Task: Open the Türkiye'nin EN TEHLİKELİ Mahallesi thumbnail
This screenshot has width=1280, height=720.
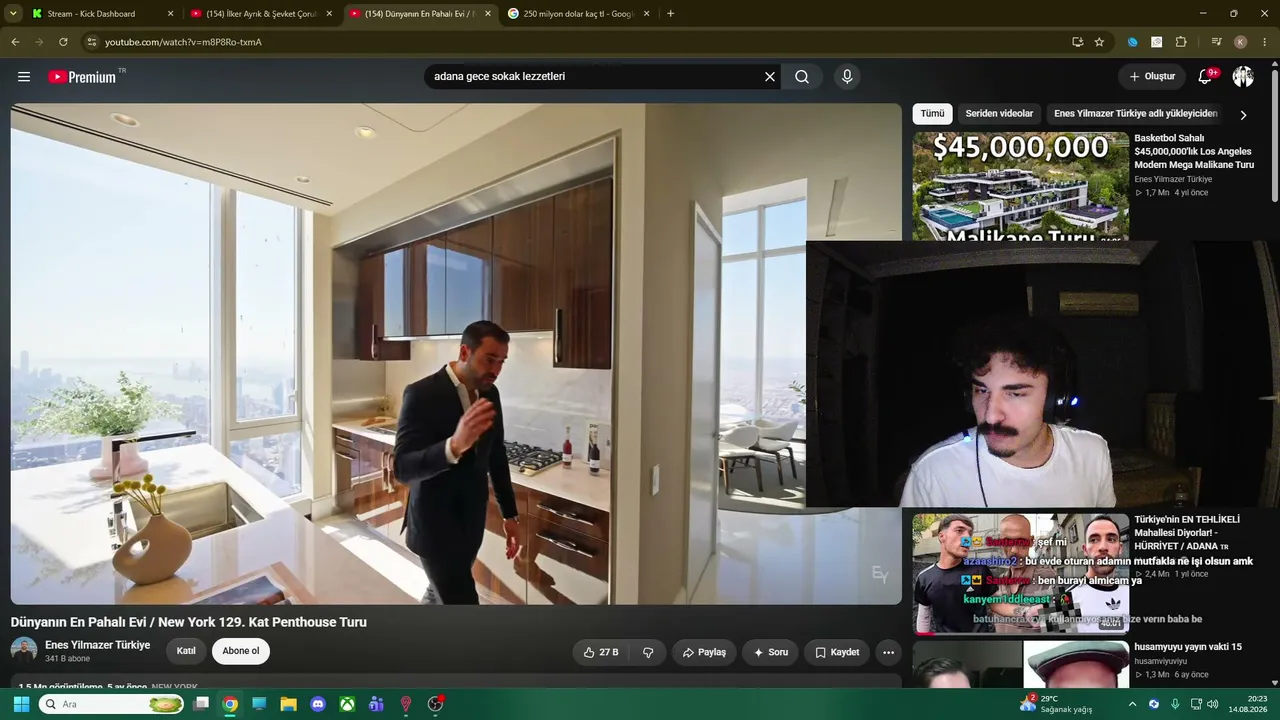Action: pos(1020,575)
